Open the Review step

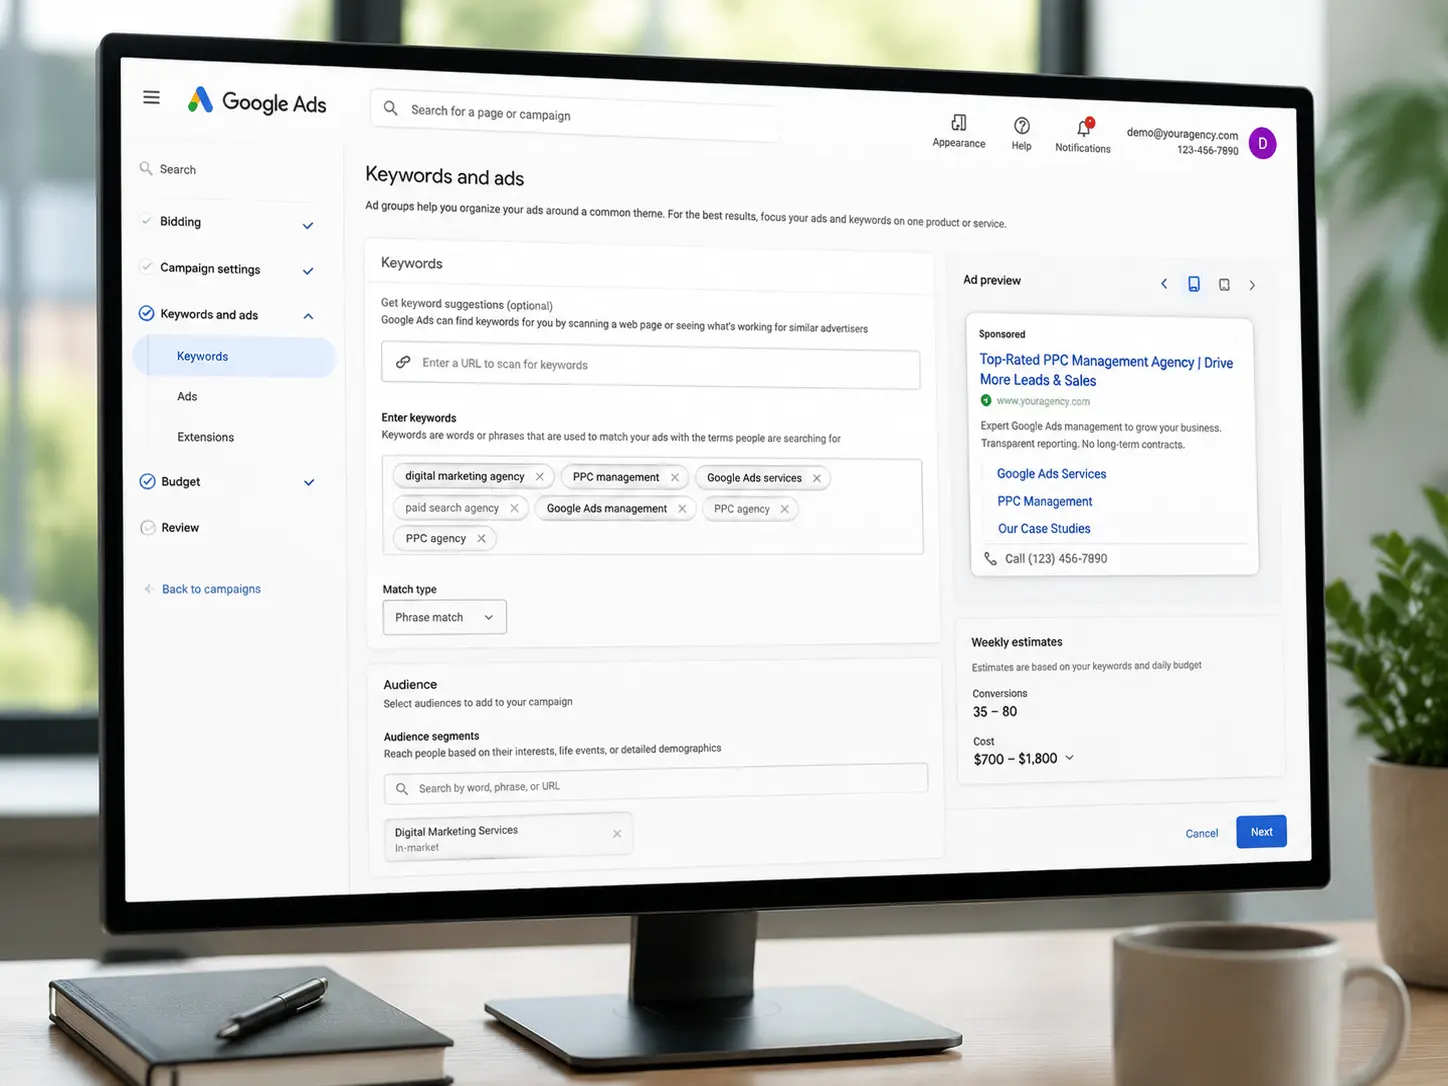pyautogui.click(x=180, y=528)
